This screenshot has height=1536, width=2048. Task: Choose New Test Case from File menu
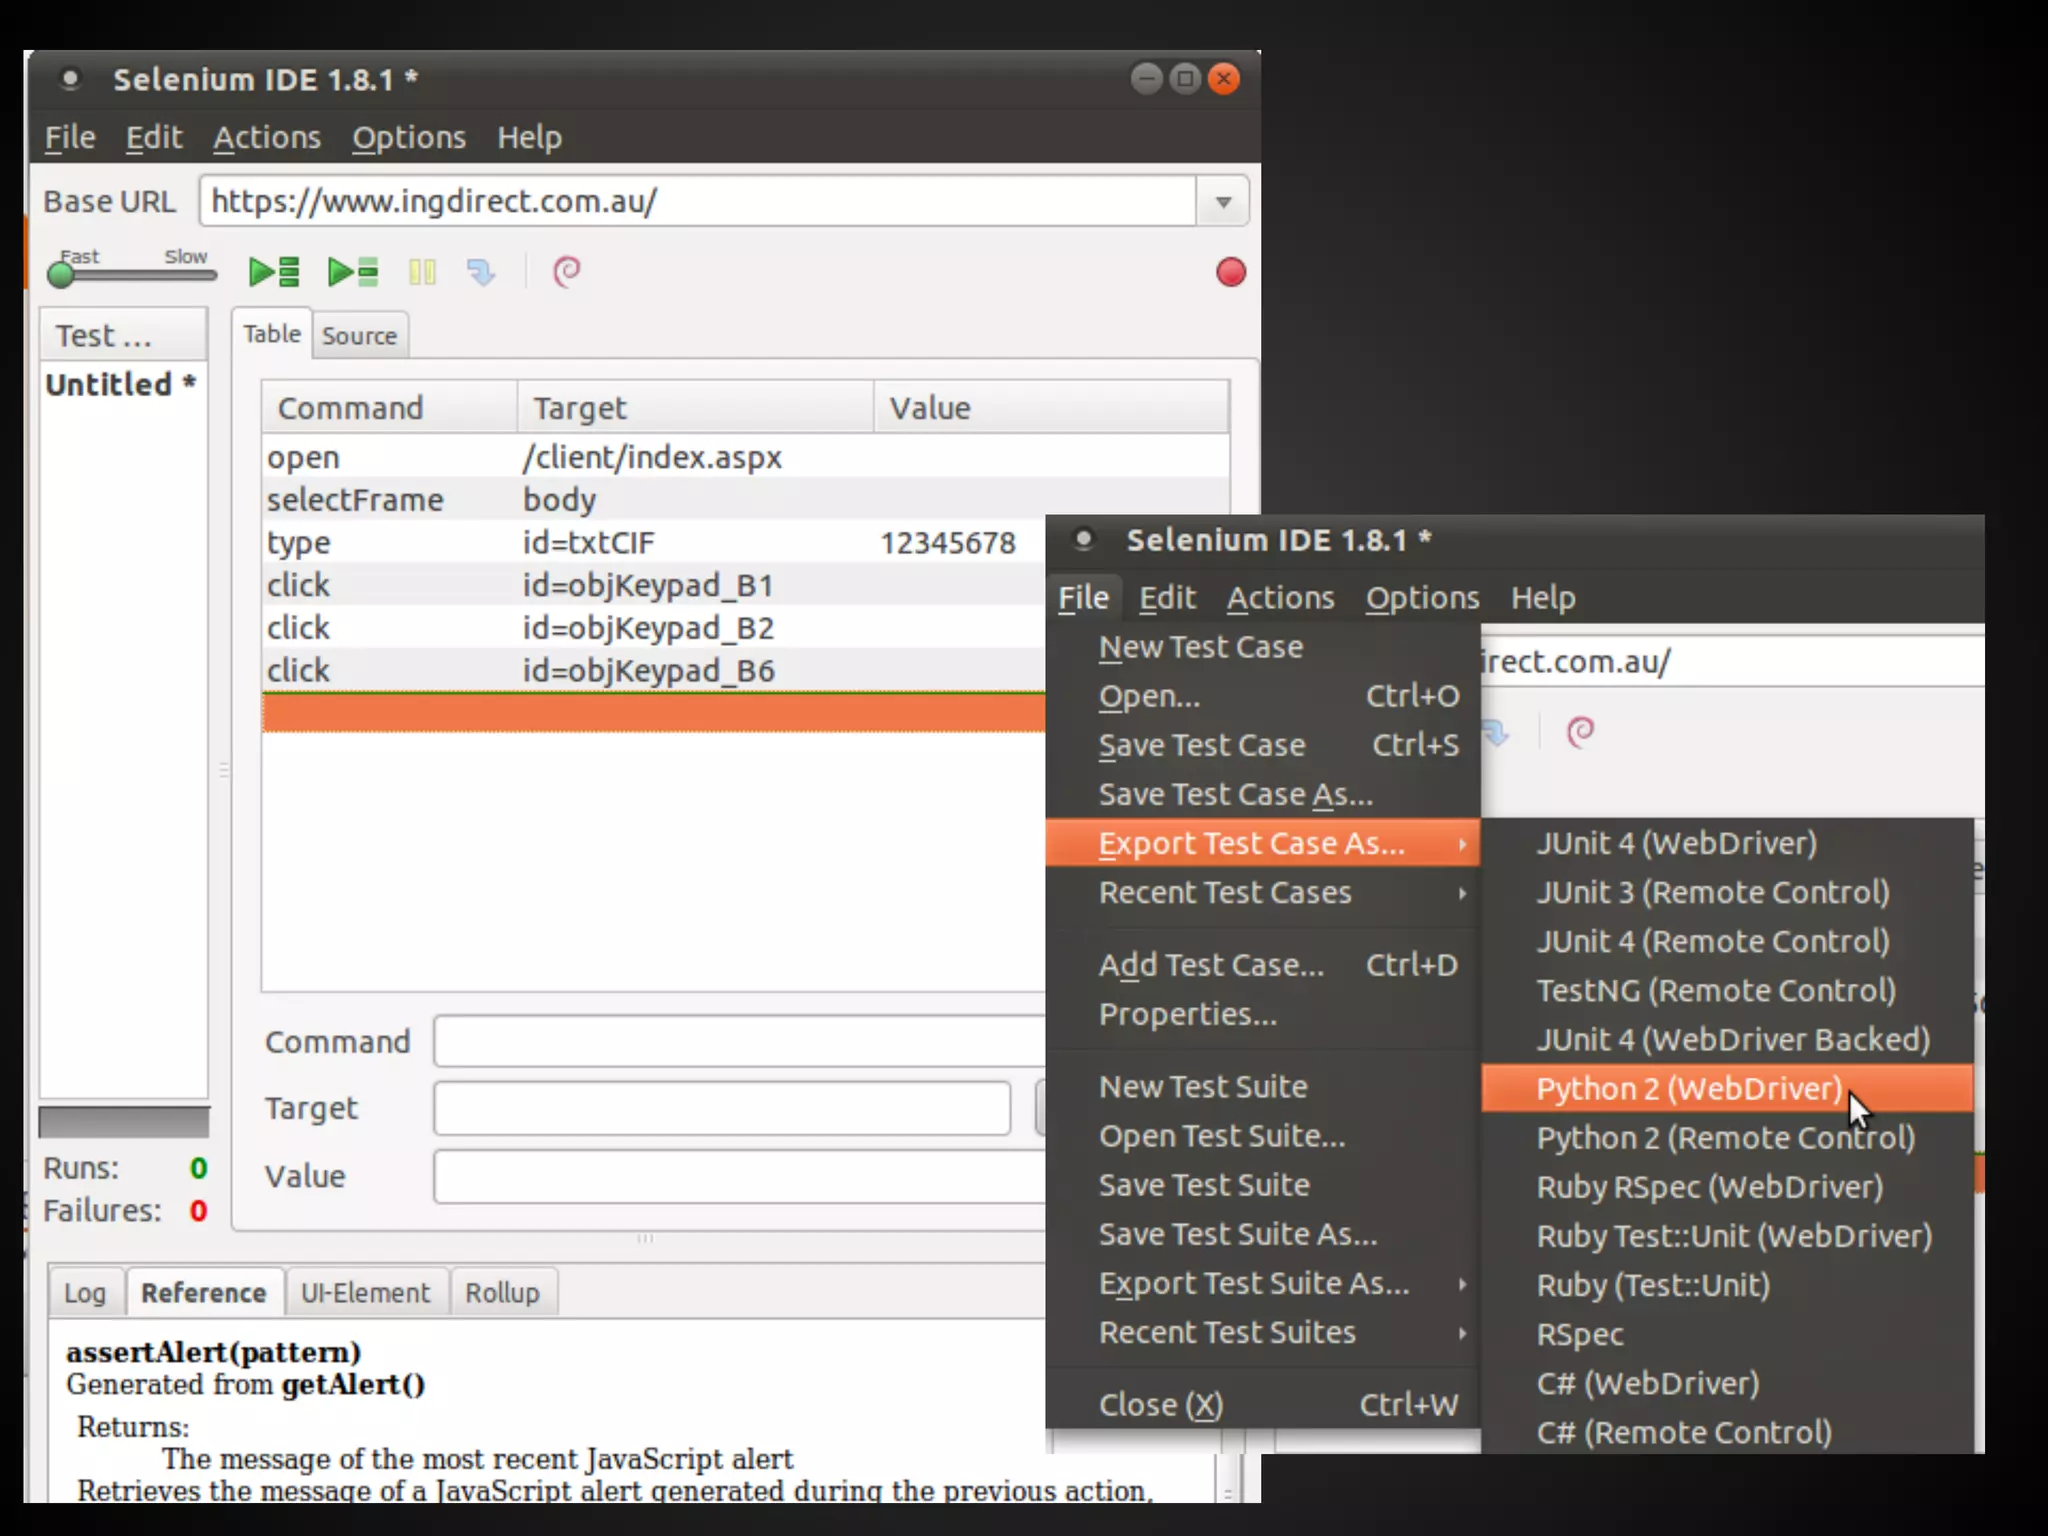click(x=1263, y=647)
